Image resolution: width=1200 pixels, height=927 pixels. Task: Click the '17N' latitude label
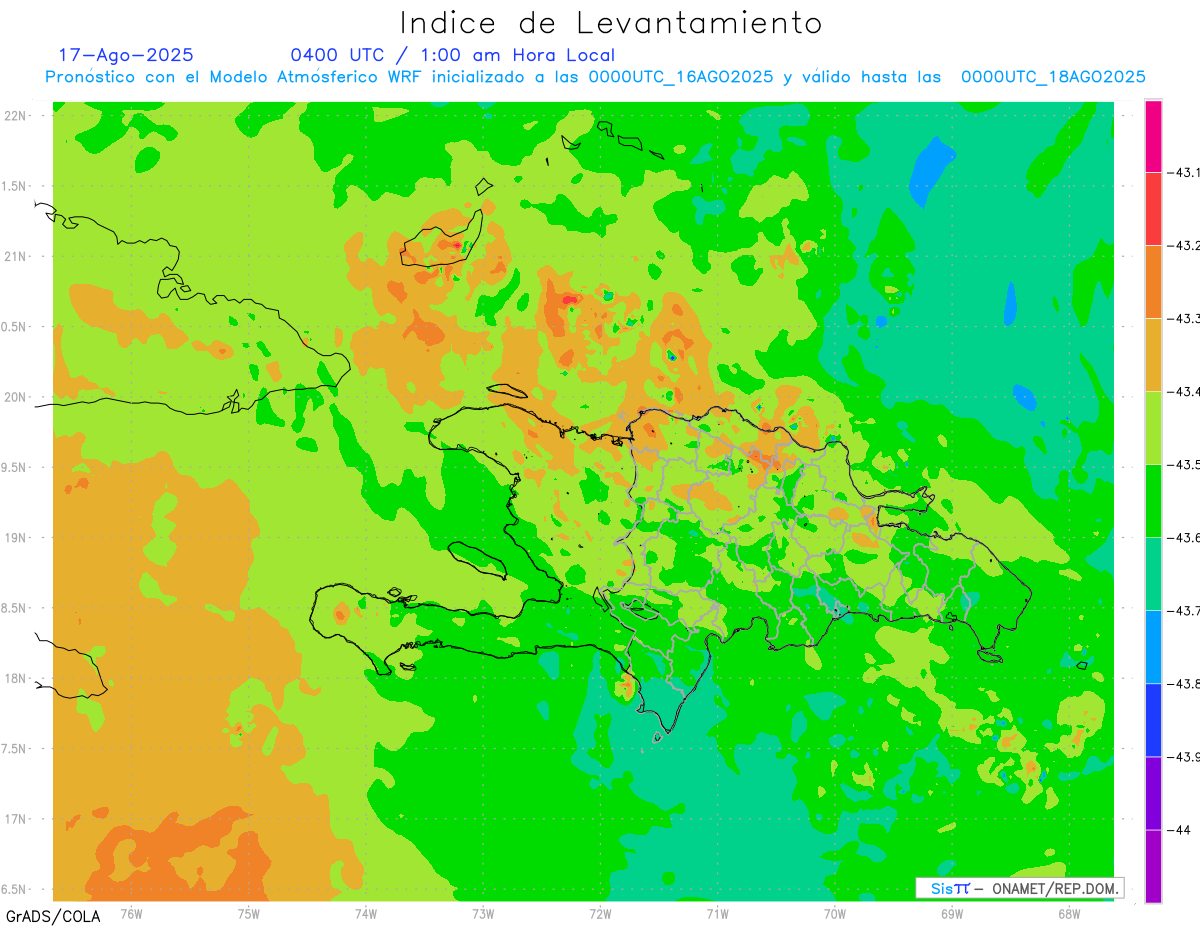(x=15, y=819)
